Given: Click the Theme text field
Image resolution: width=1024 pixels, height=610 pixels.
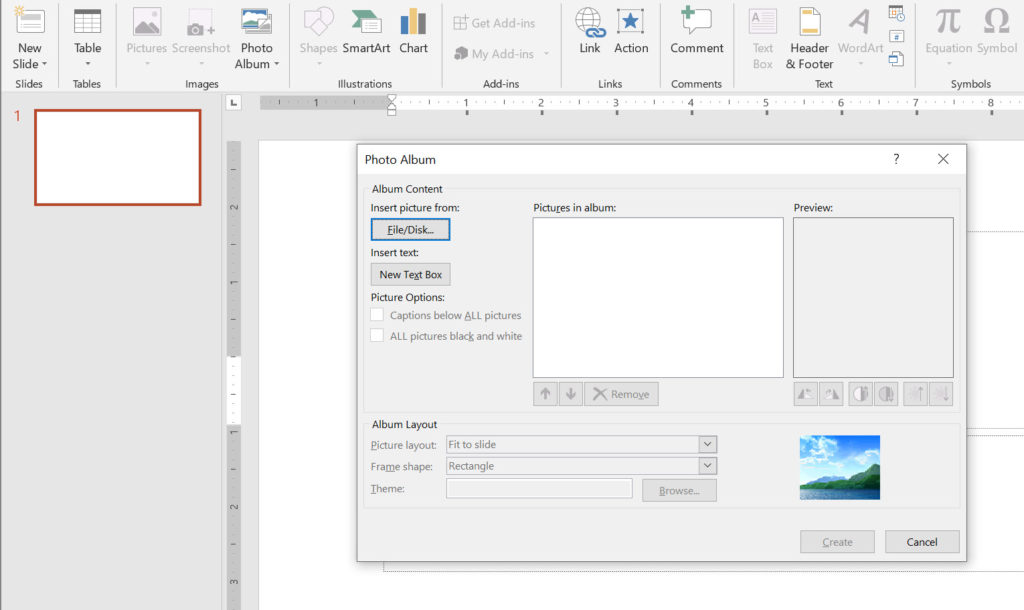Looking at the screenshot, I should click(x=539, y=489).
